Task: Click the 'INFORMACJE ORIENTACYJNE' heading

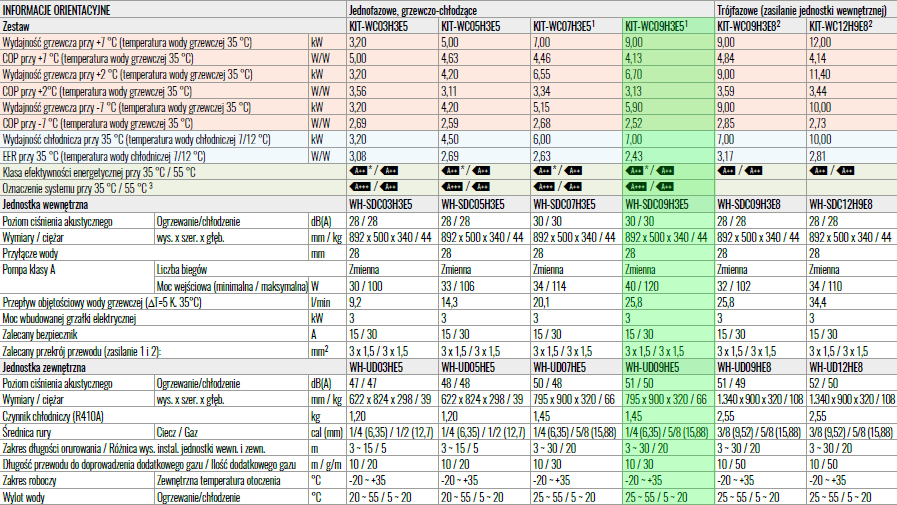Action: [57, 10]
